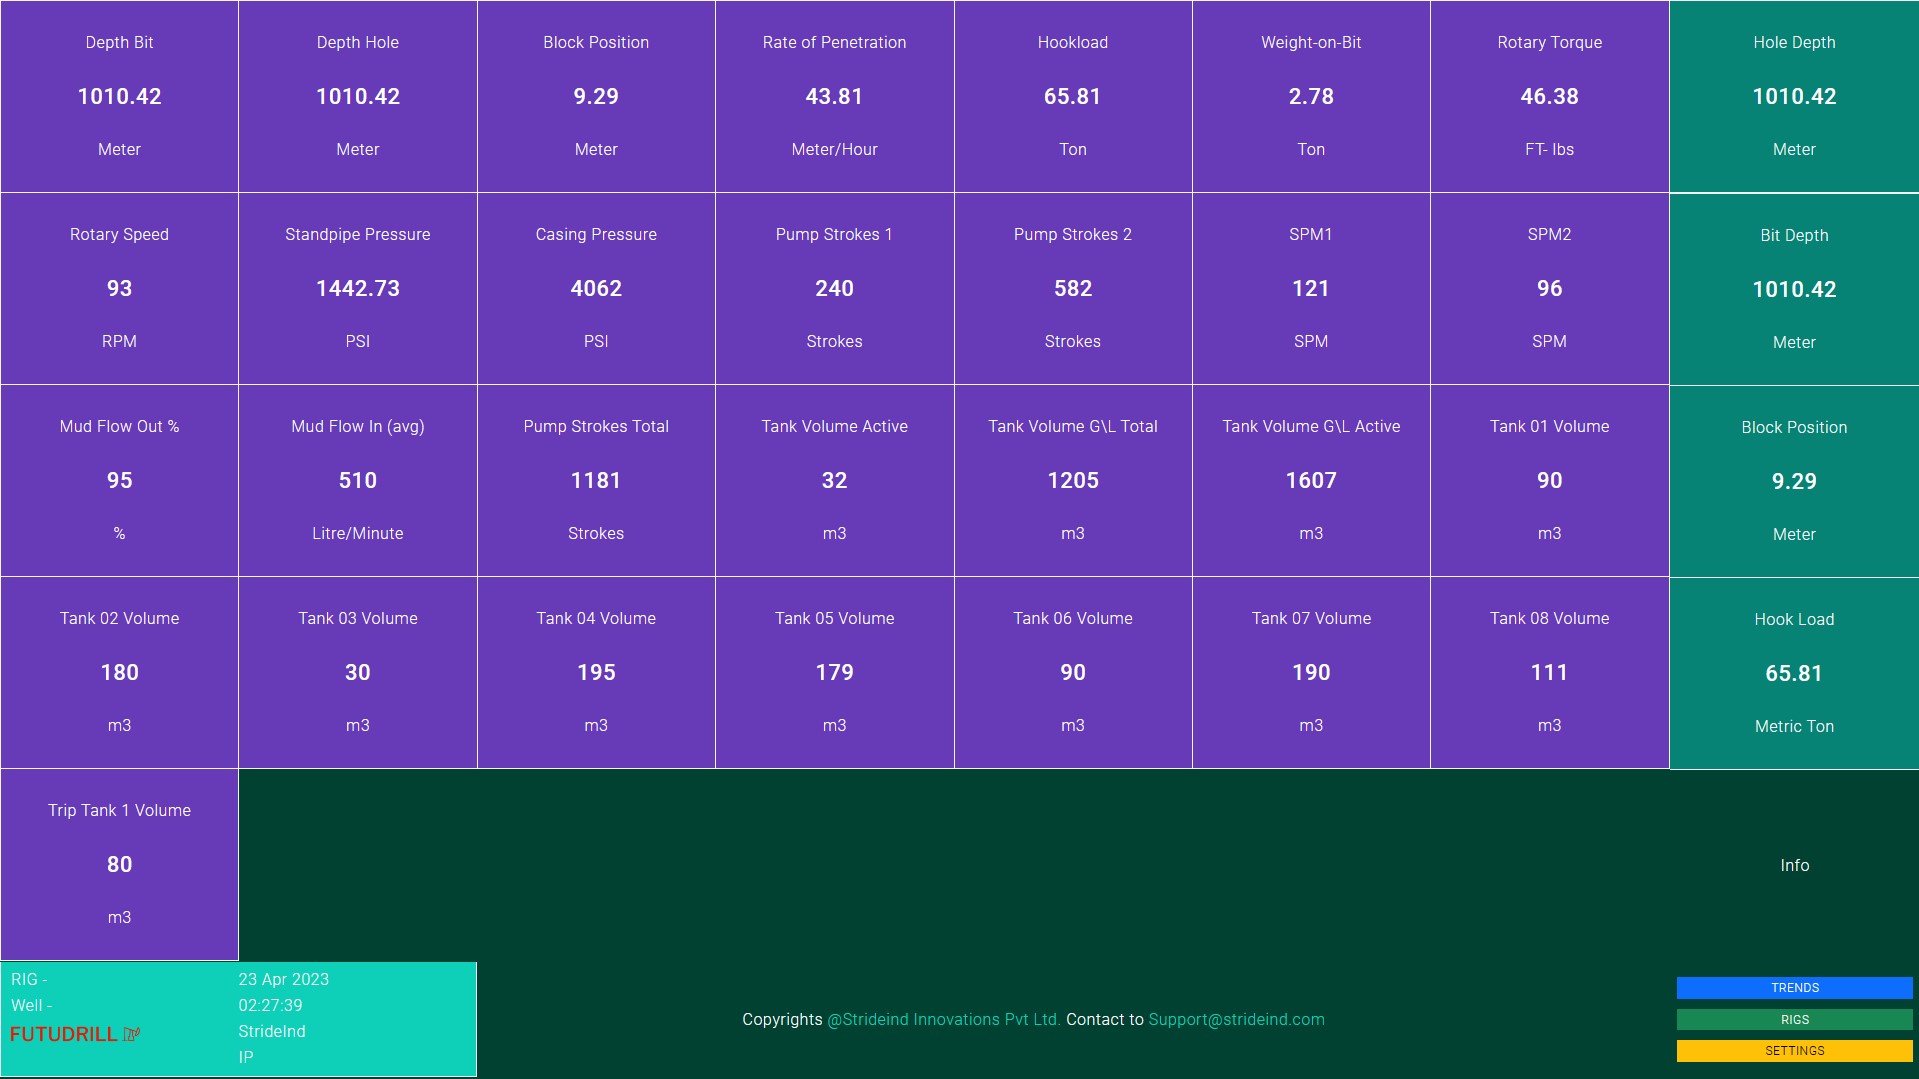Viewport: 1919px width, 1079px height.
Task: Click the Support@strideind.com email link
Action: pyautogui.click(x=1236, y=1020)
